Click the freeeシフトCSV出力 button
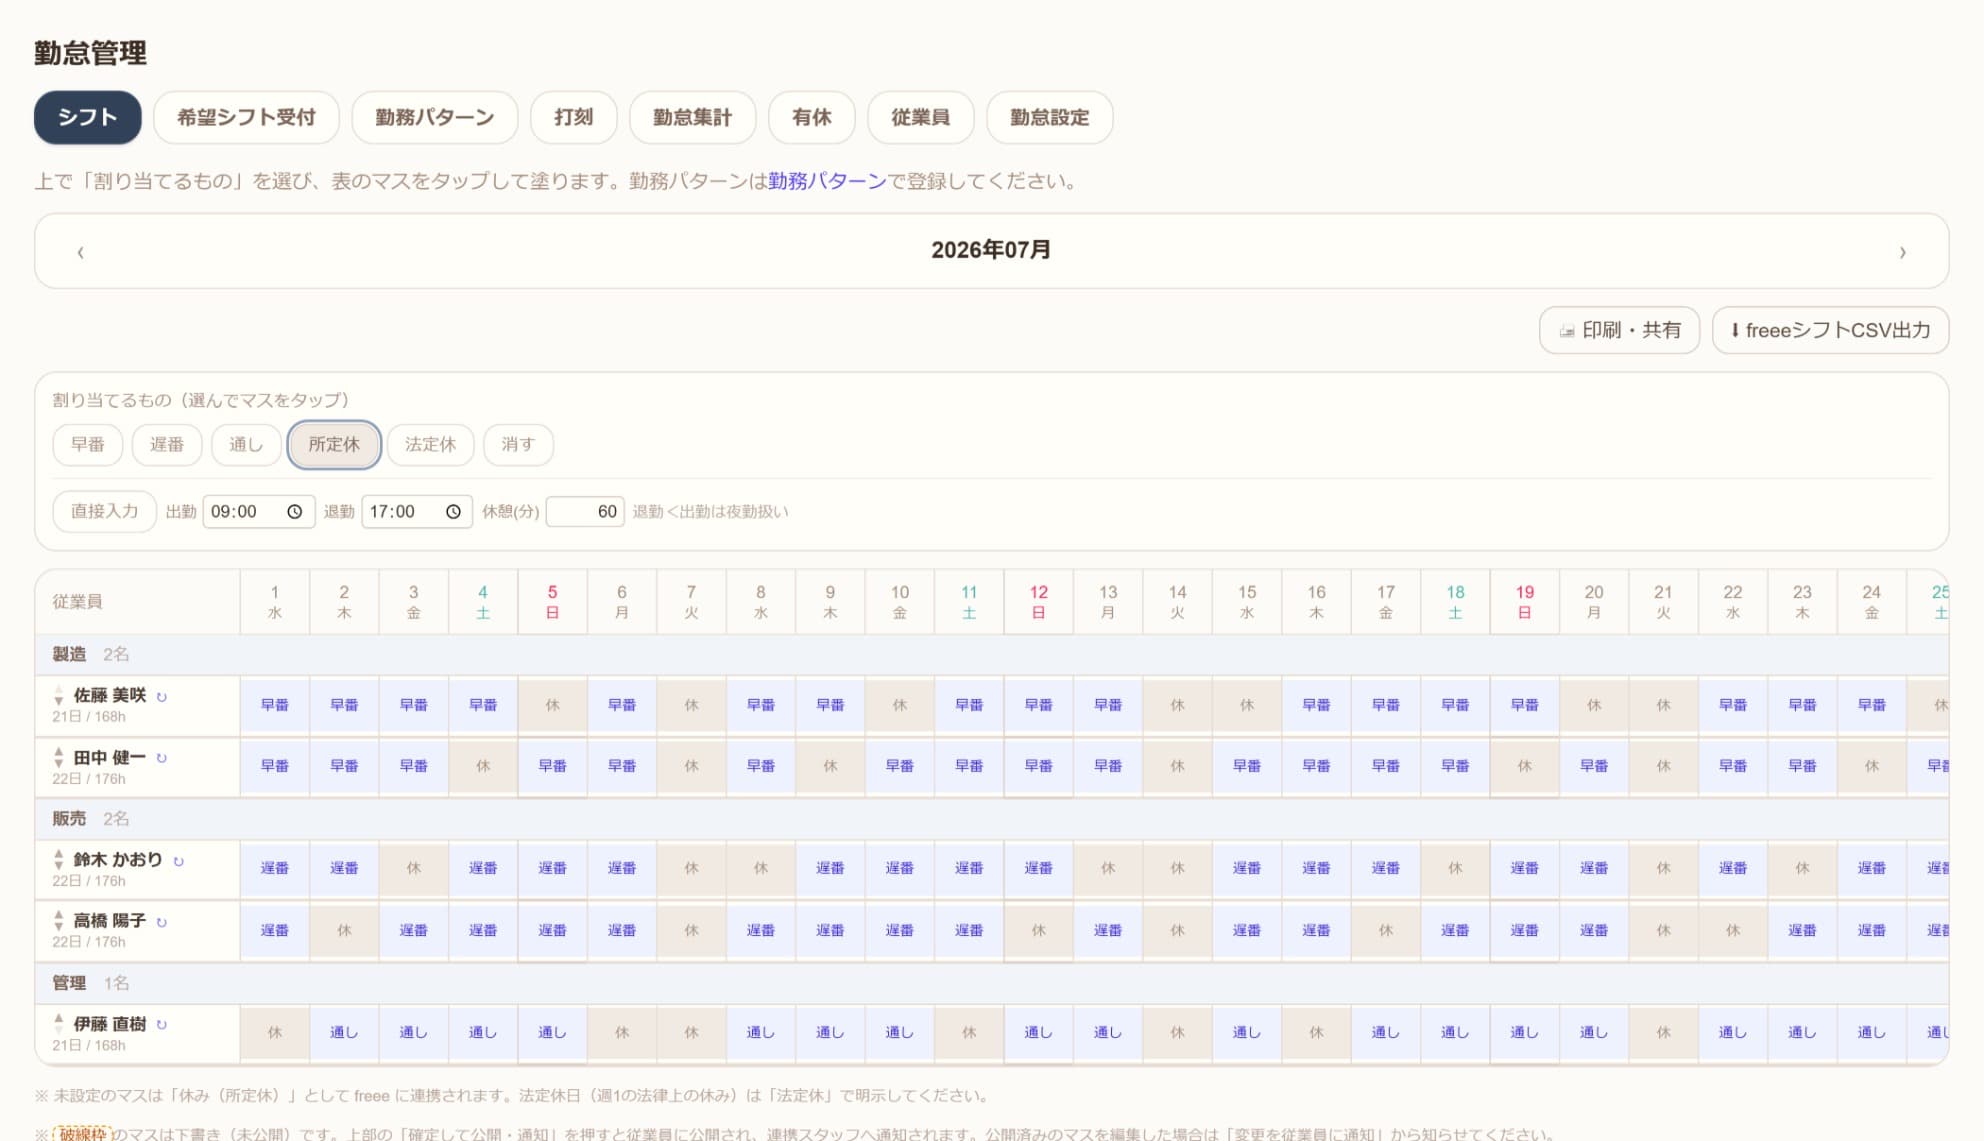This screenshot has width=1984, height=1141. click(x=1831, y=330)
